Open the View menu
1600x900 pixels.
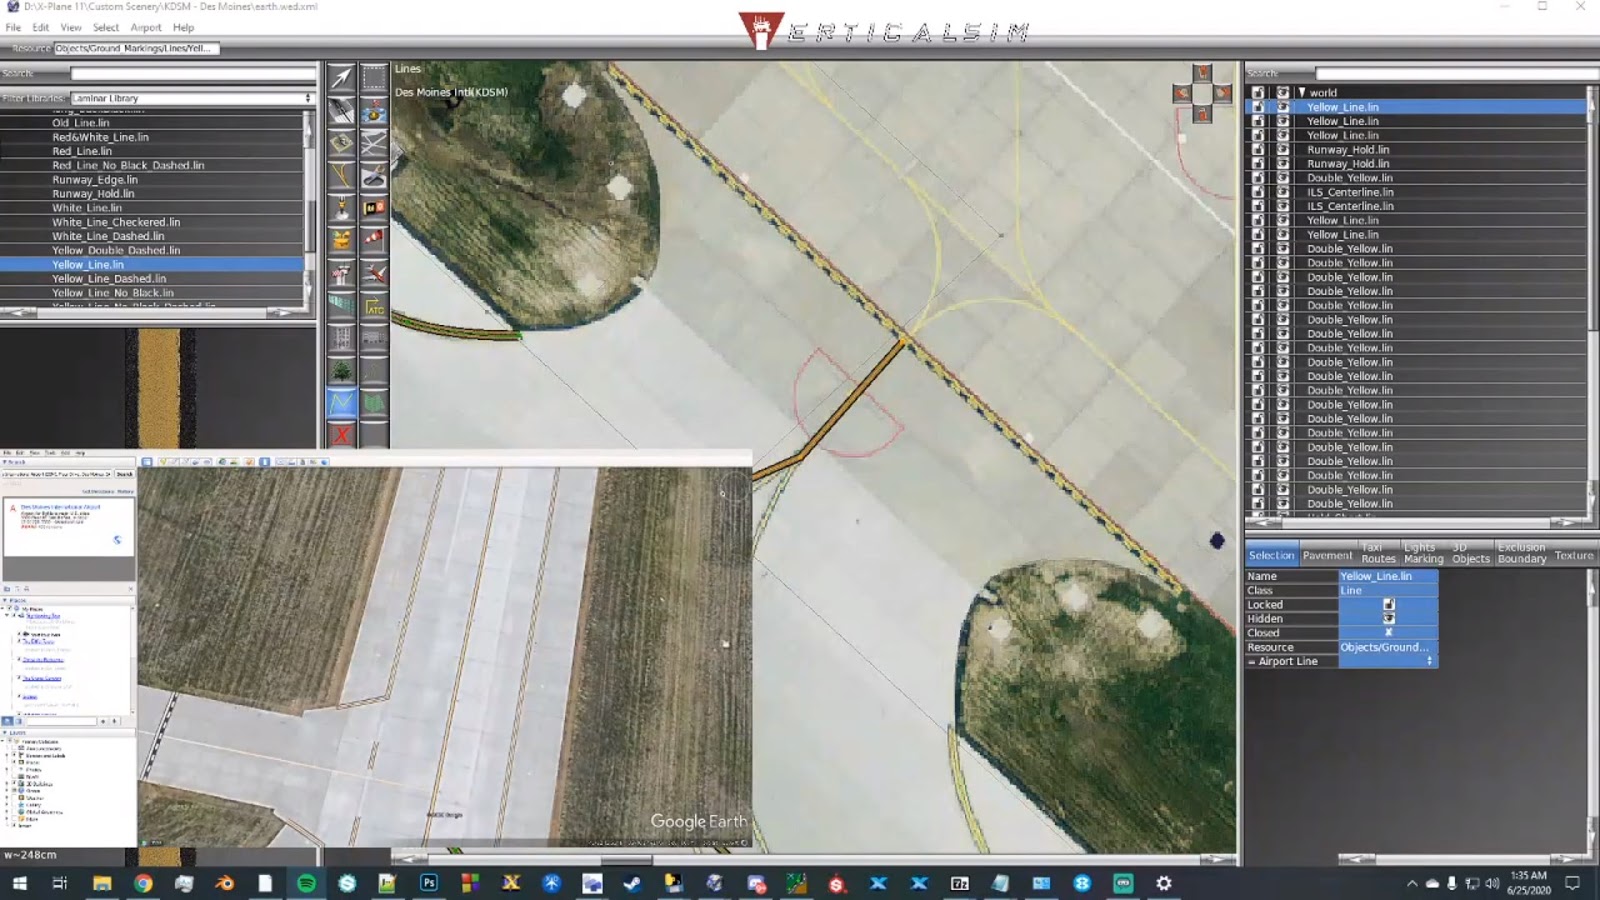[x=70, y=27]
